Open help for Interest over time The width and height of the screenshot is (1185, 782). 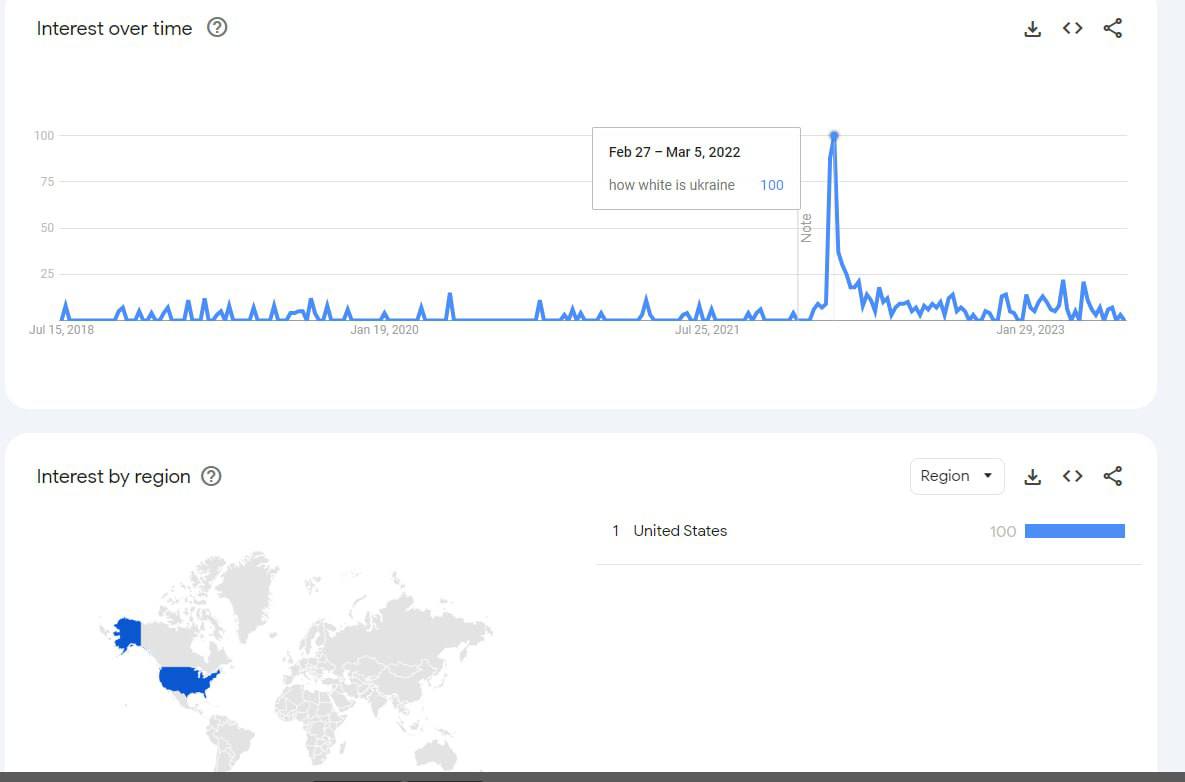[217, 28]
